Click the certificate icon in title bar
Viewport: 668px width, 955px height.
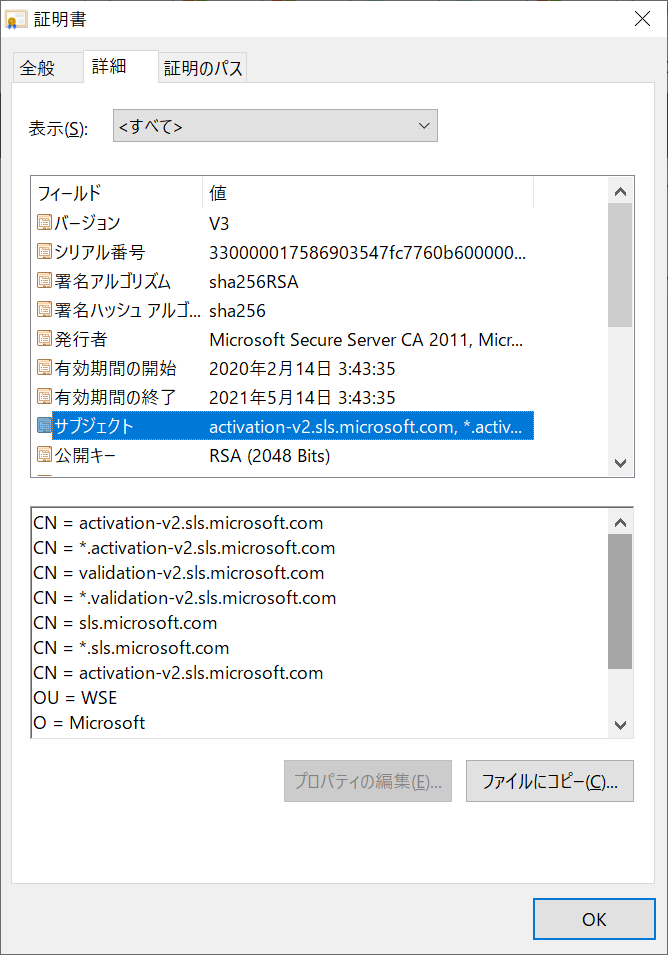(15, 19)
